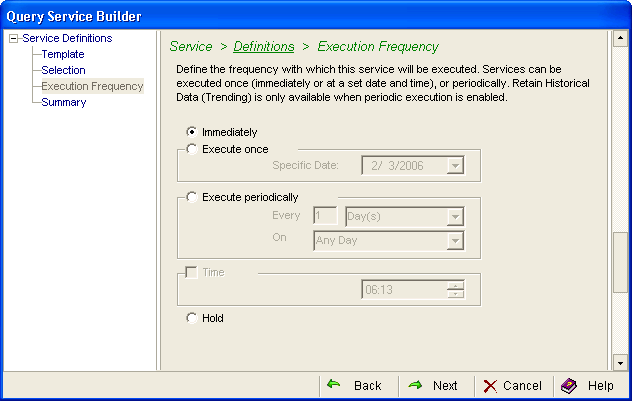632x401 pixels.
Task: Click the Next button
Action: point(435,386)
